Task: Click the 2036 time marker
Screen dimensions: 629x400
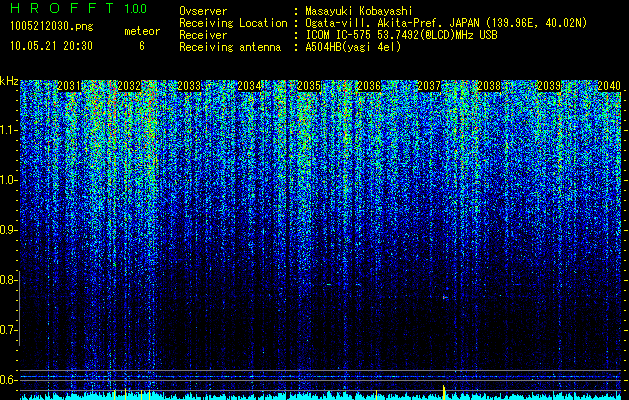Action: 369,86
